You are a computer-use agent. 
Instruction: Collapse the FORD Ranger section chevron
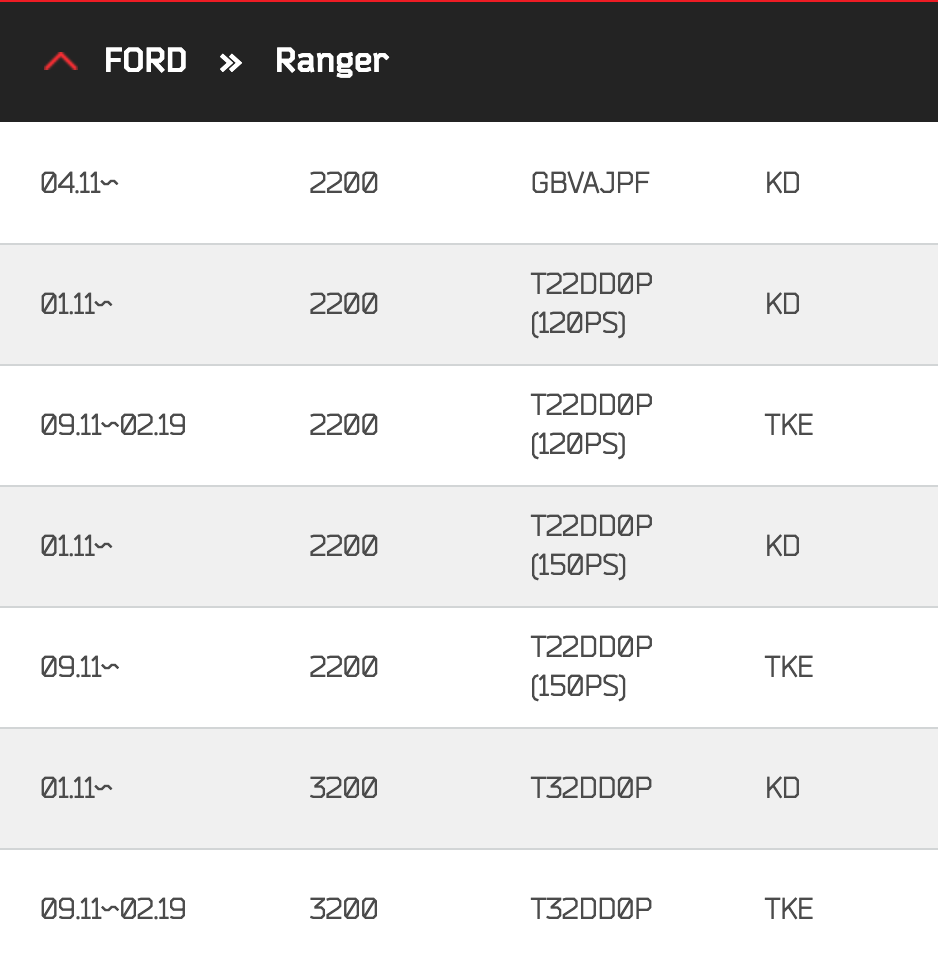[x=60, y=62]
